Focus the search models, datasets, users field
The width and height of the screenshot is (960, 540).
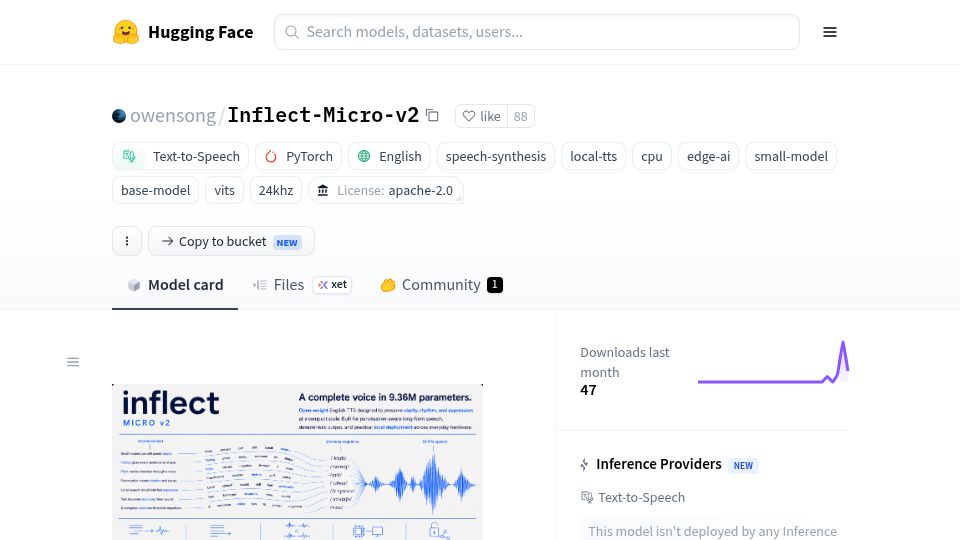coord(536,32)
